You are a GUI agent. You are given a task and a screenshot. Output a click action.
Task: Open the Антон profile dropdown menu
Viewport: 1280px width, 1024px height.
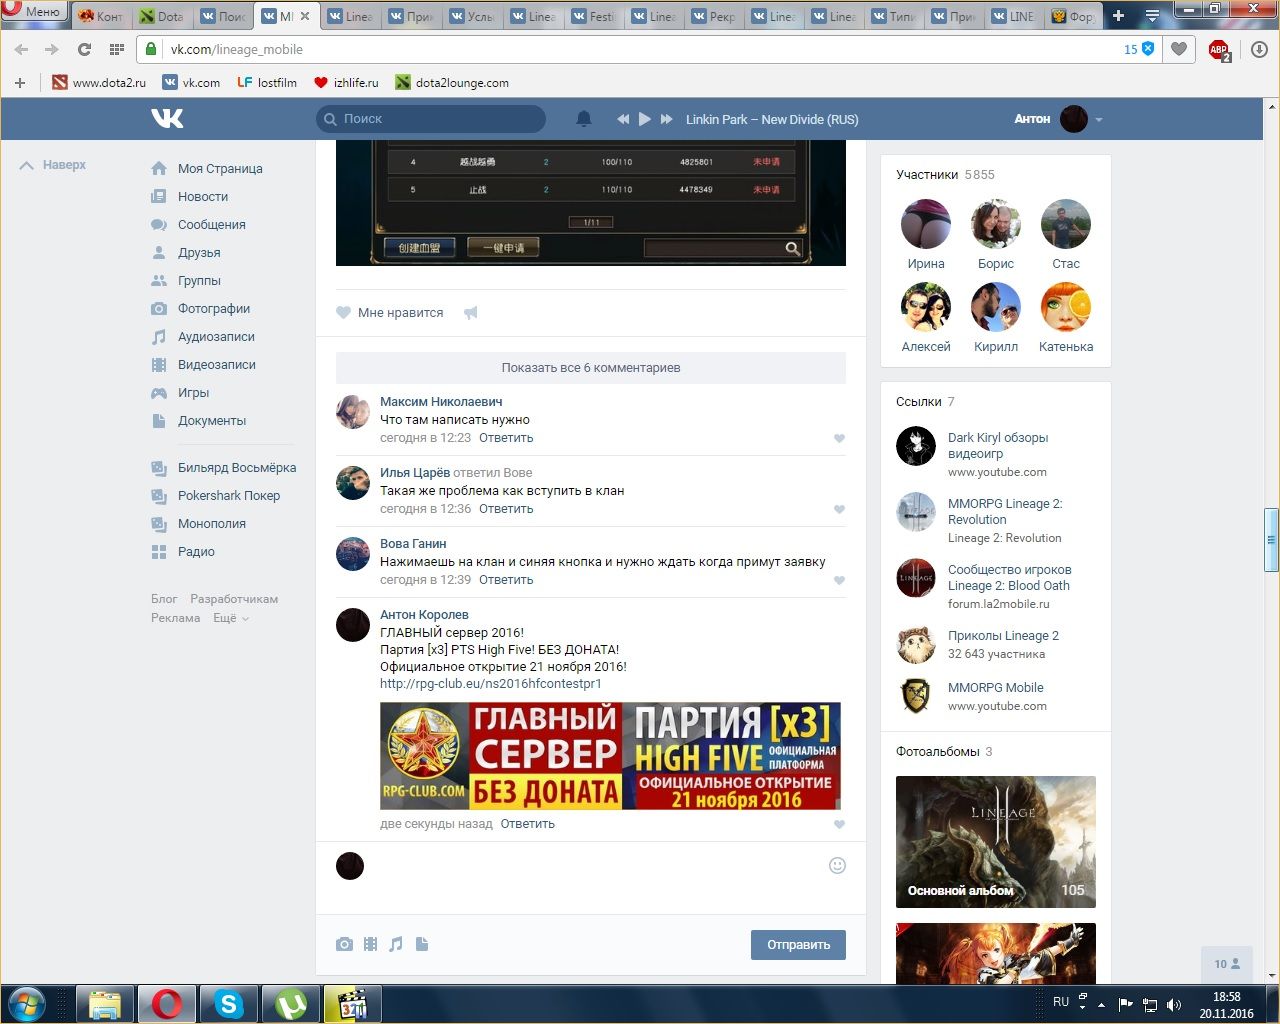(x=1059, y=119)
